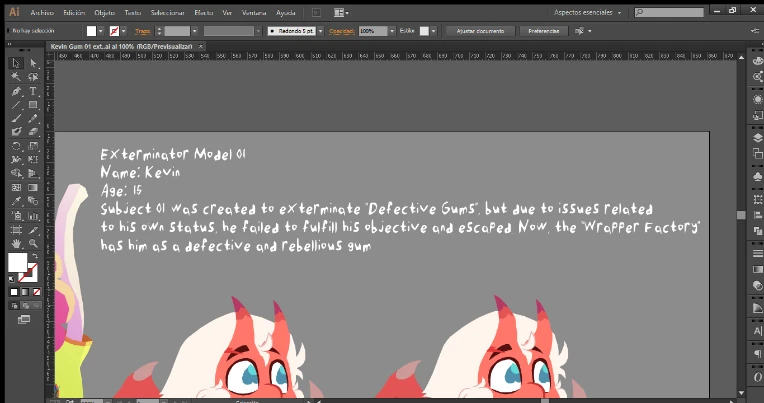Select the Scale tool

point(33,146)
